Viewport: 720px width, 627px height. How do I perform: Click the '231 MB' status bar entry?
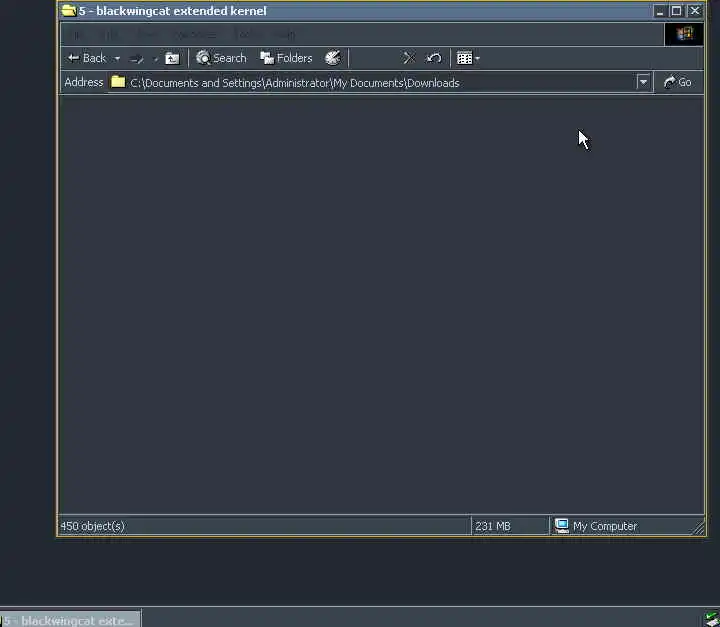[493, 526]
